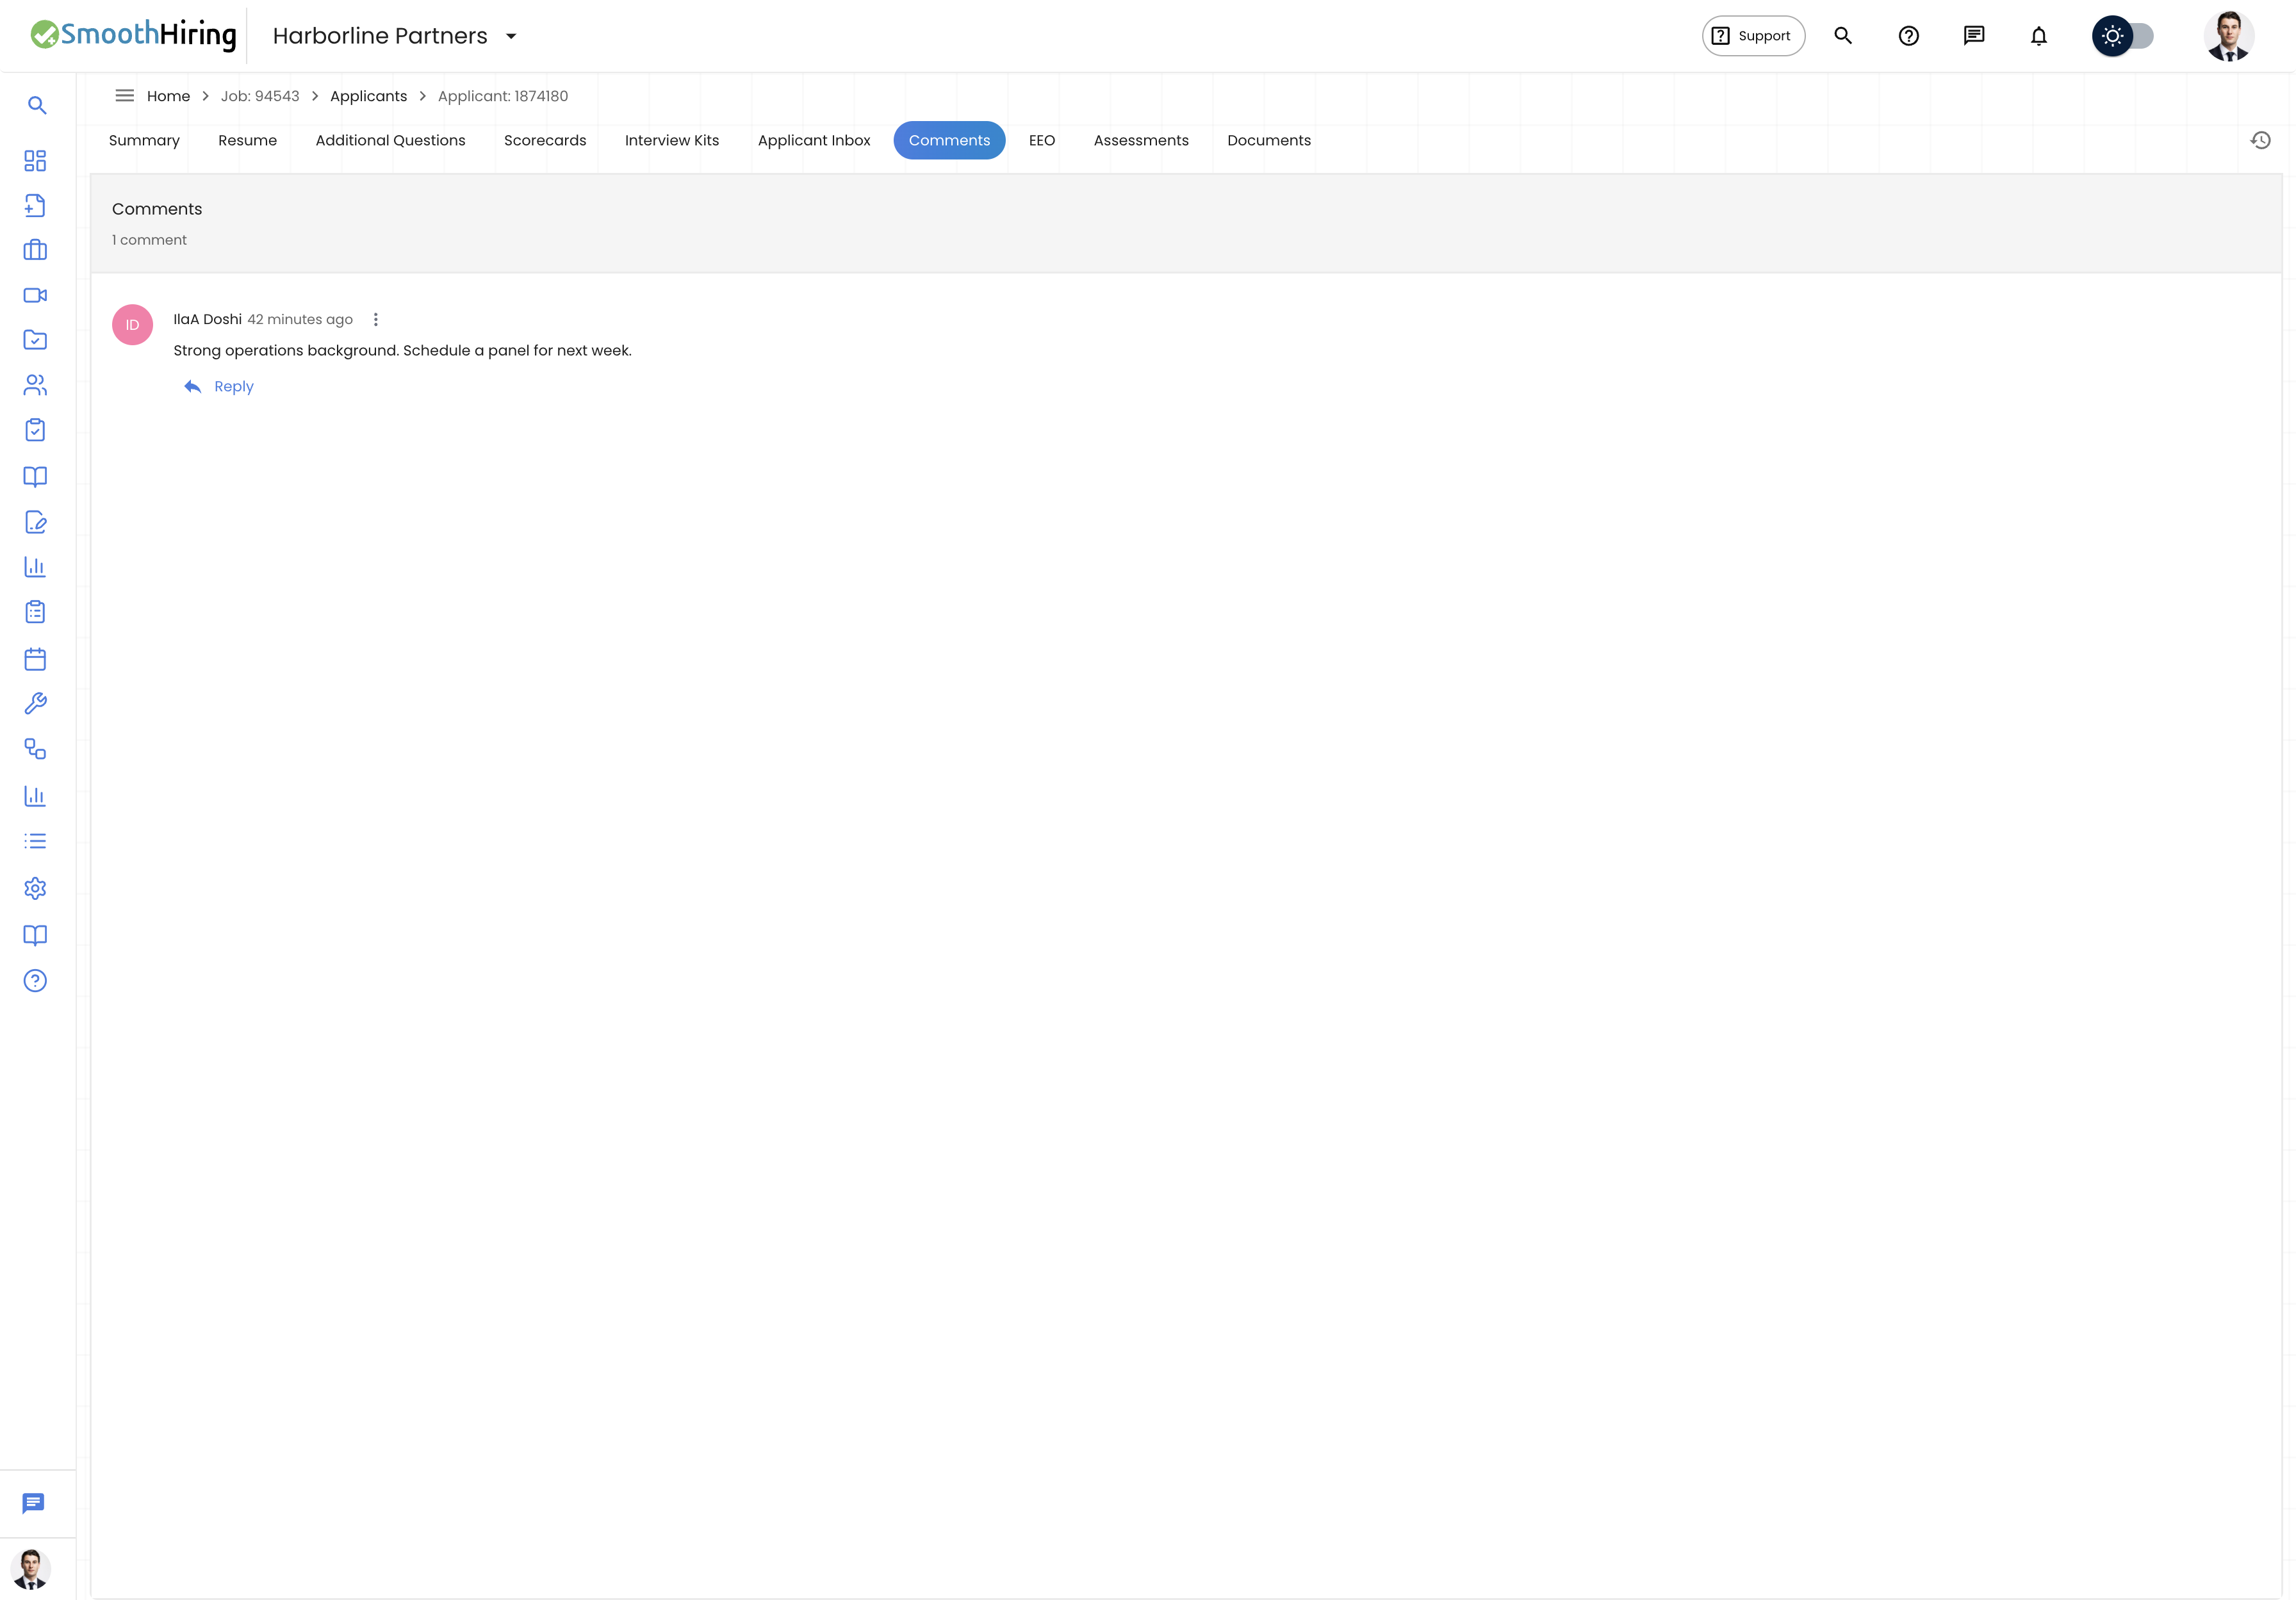
Task: Toggle the light/dark theme switch
Action: coord(2123,36)
